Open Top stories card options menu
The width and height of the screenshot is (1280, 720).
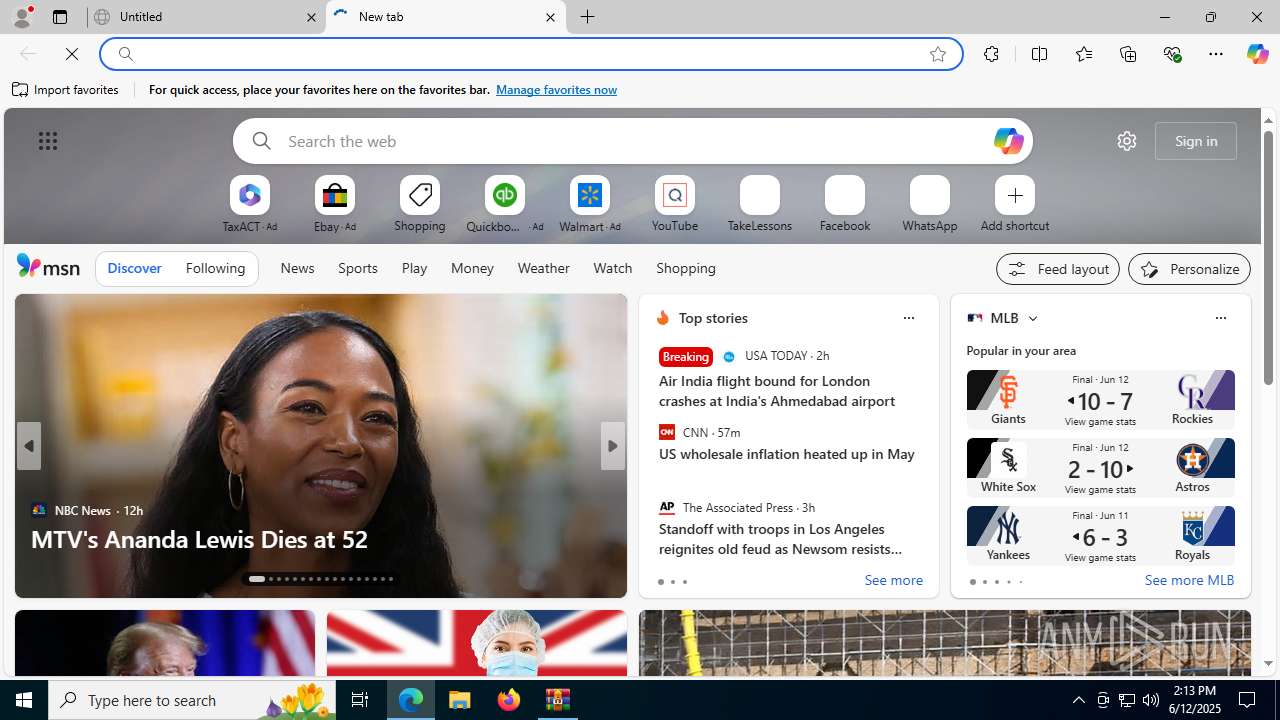pos(908,318)
